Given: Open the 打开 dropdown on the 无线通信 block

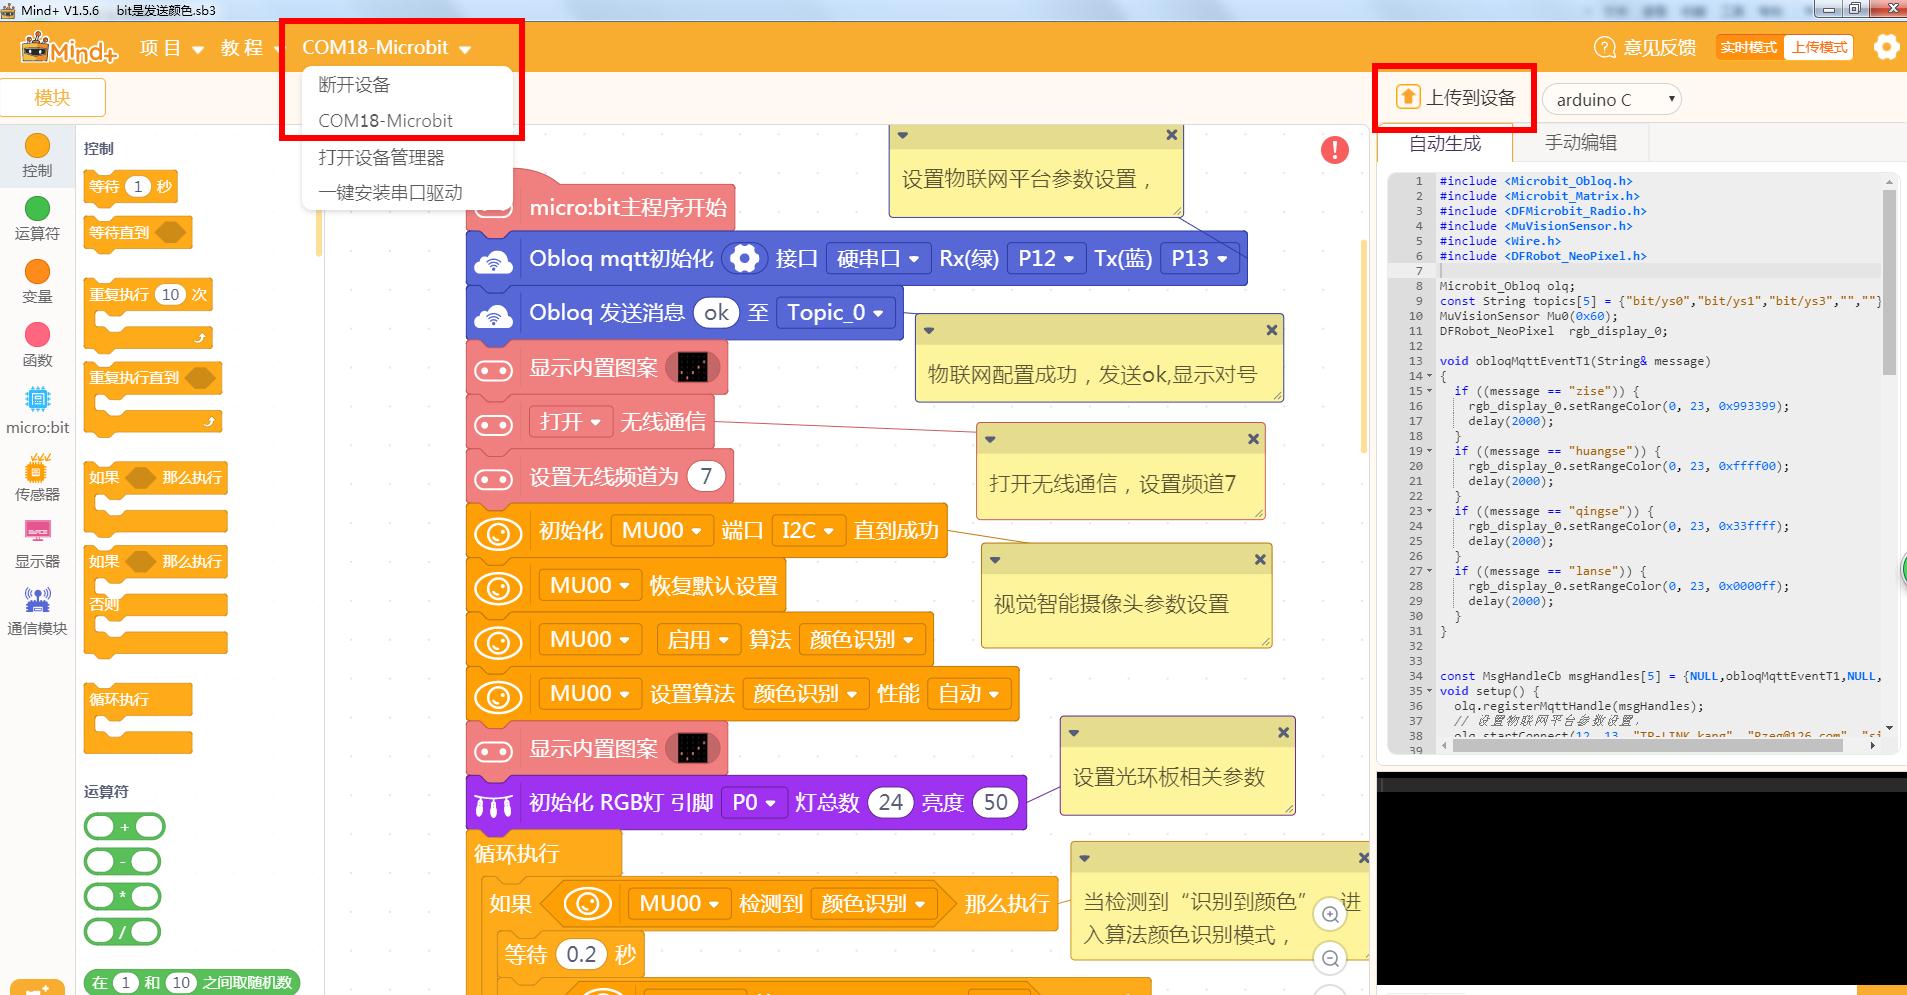Looking at the screenshot, I should coord(570,422).
